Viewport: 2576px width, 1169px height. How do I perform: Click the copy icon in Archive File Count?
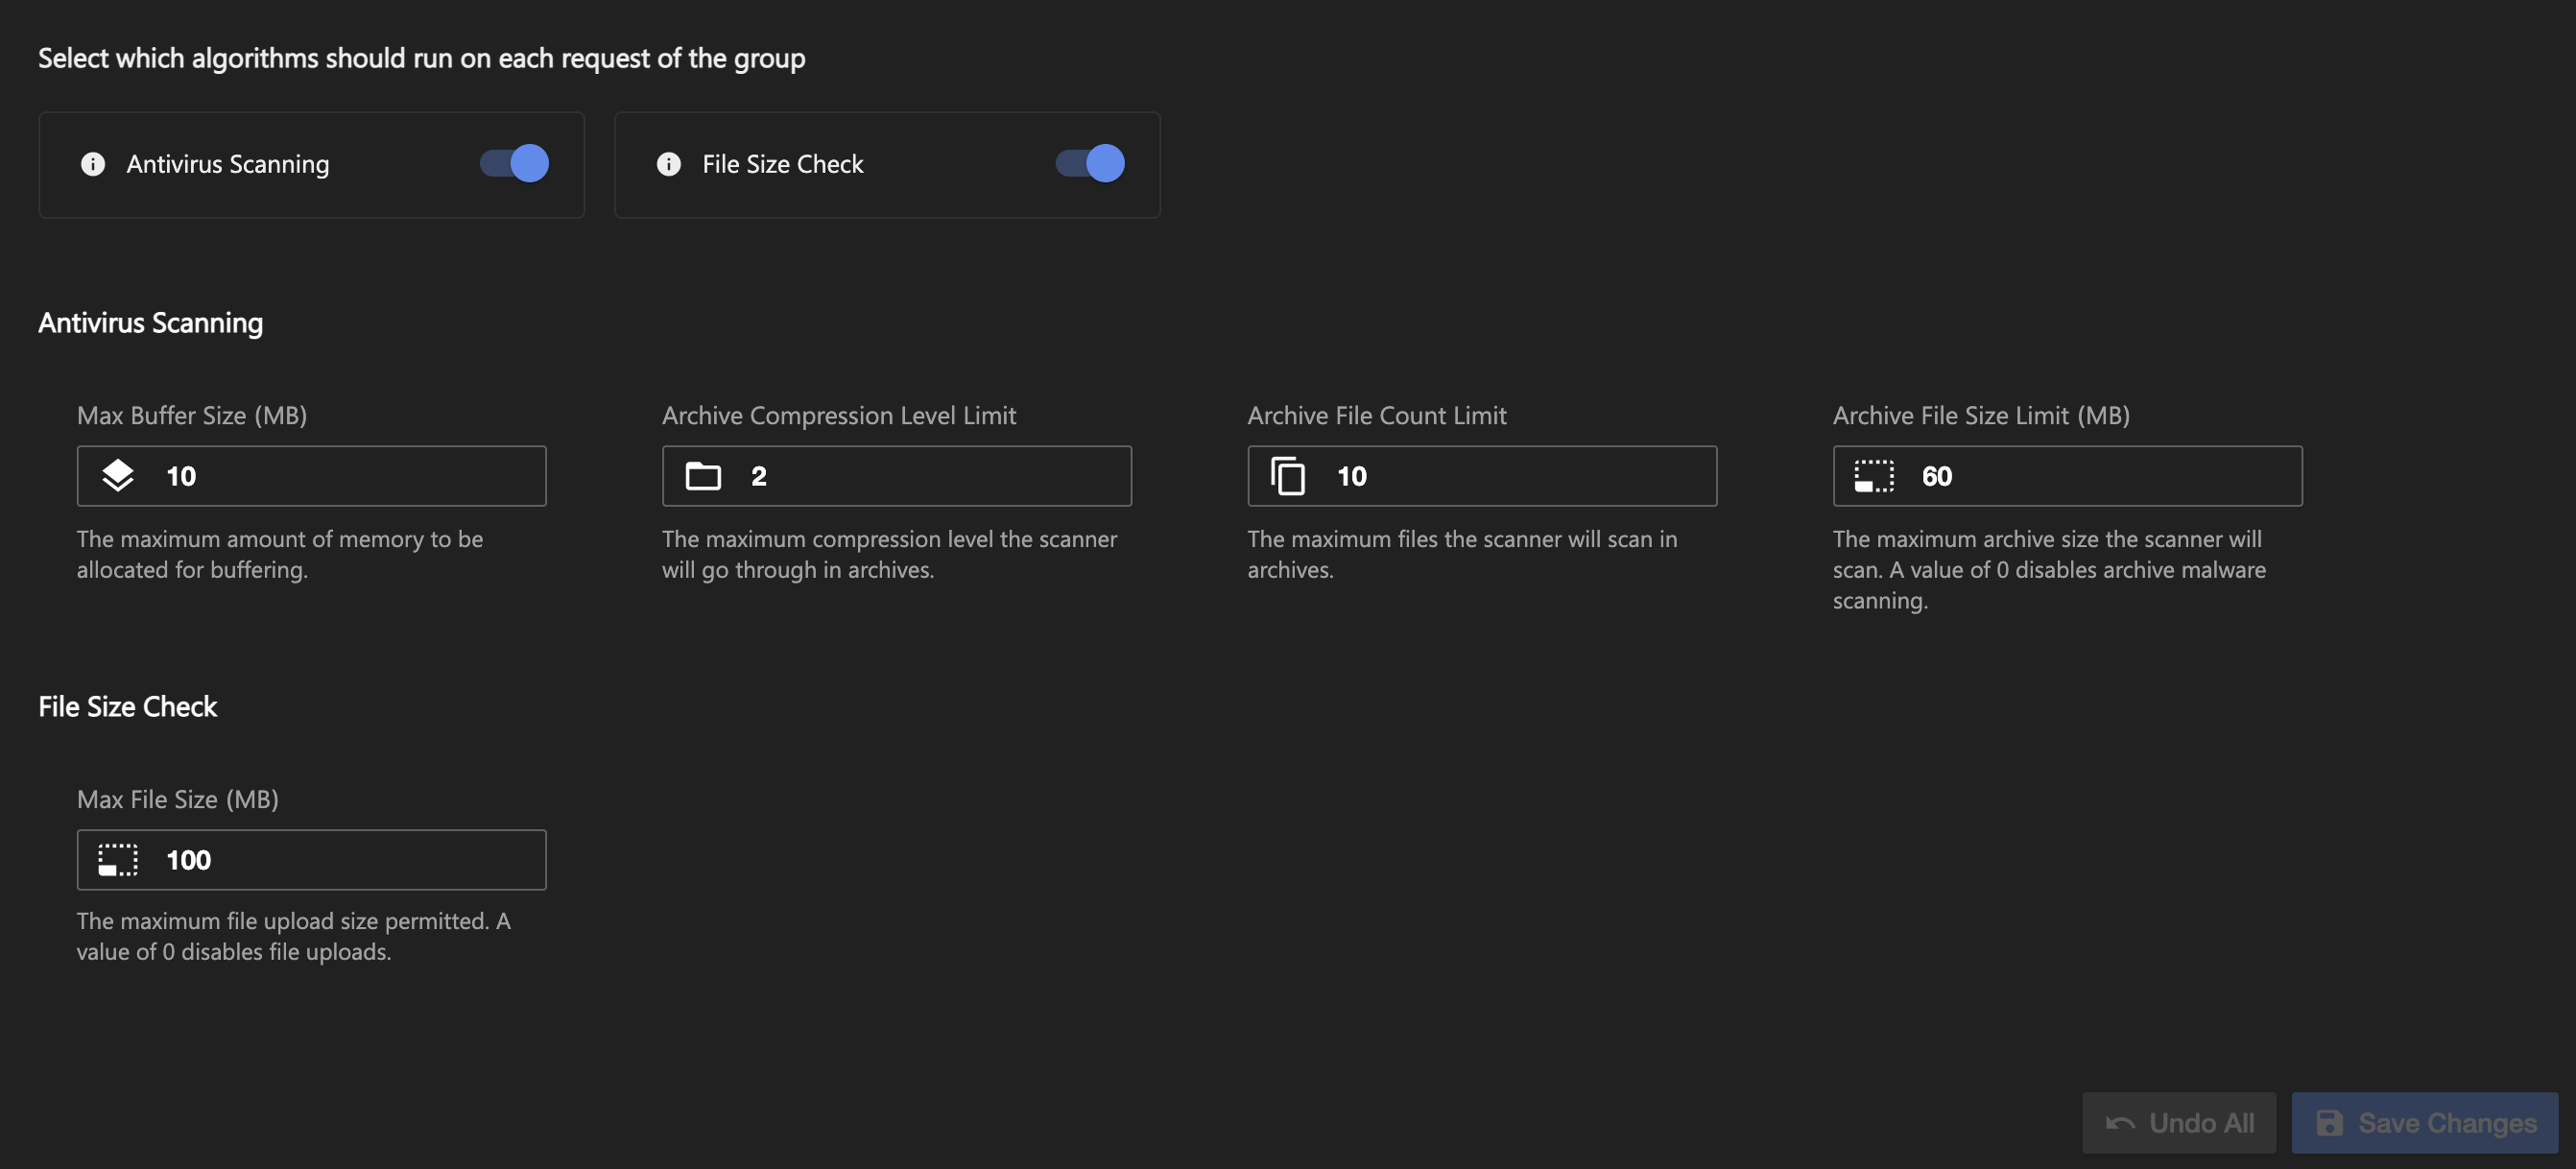(x=1288, y=476)
